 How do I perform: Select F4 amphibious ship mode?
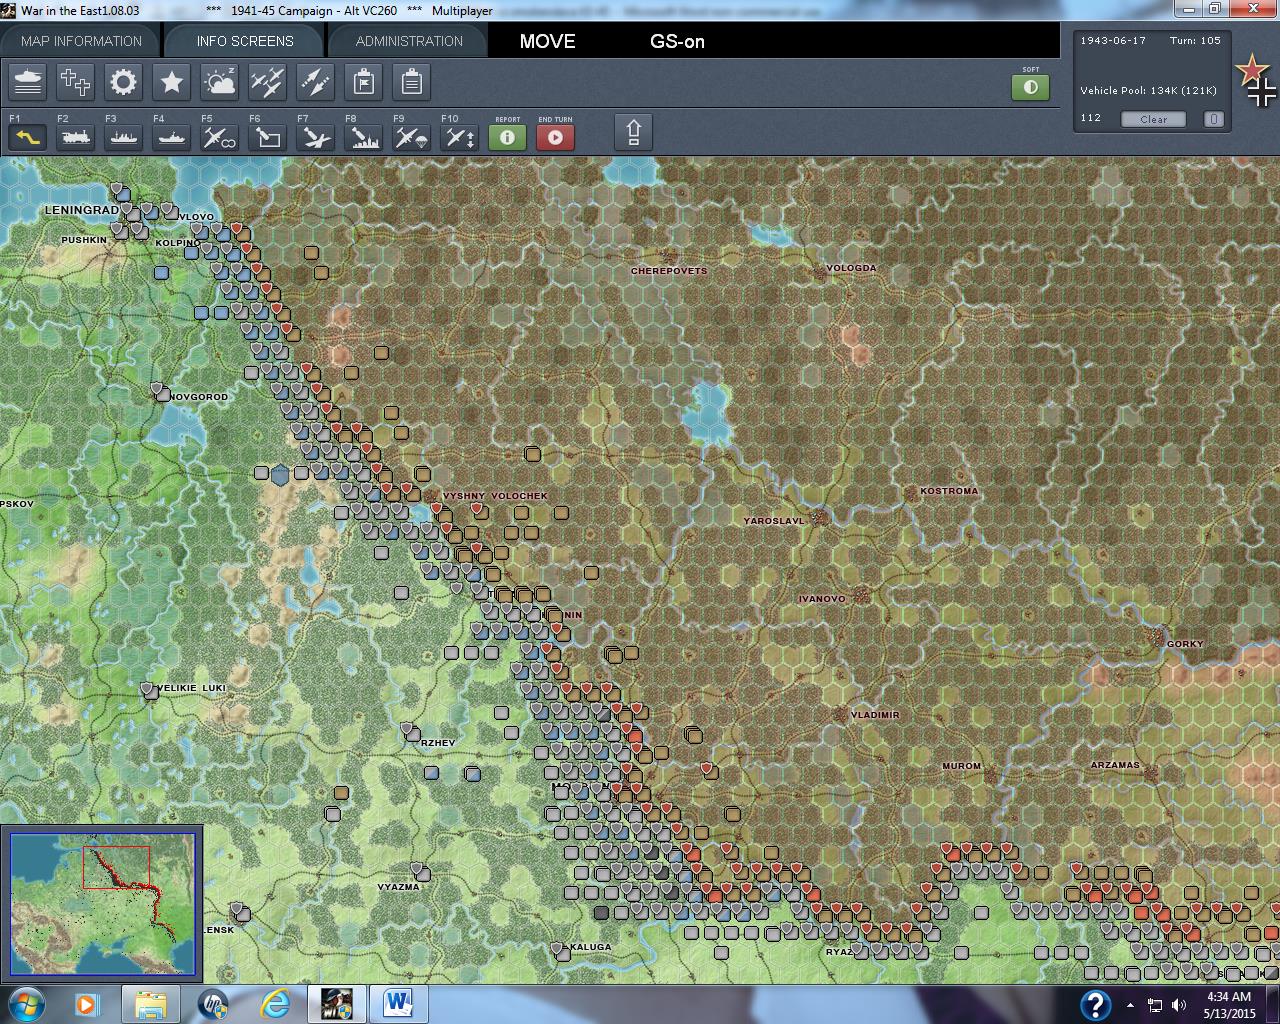(172, 136)
